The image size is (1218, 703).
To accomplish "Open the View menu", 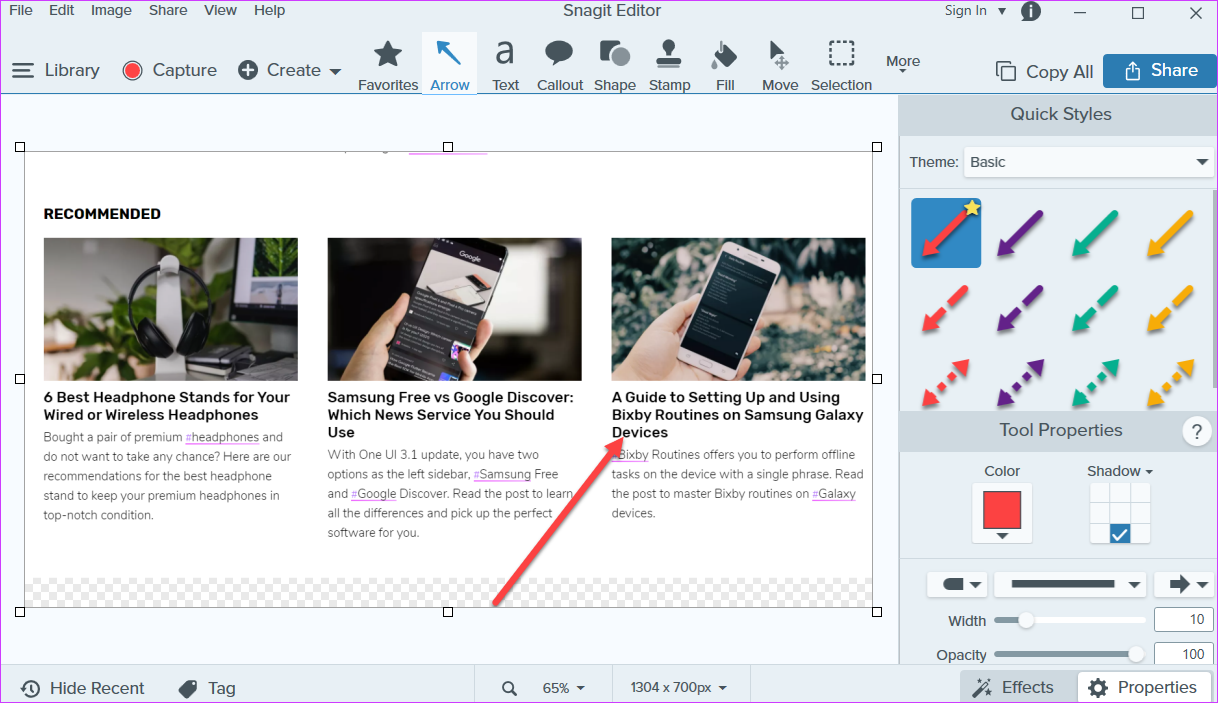I will pos(220,10).
